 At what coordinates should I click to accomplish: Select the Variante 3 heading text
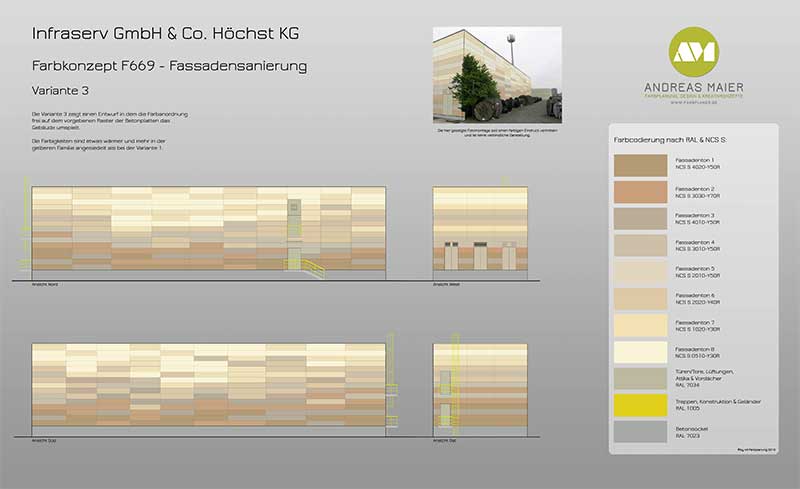61,90
